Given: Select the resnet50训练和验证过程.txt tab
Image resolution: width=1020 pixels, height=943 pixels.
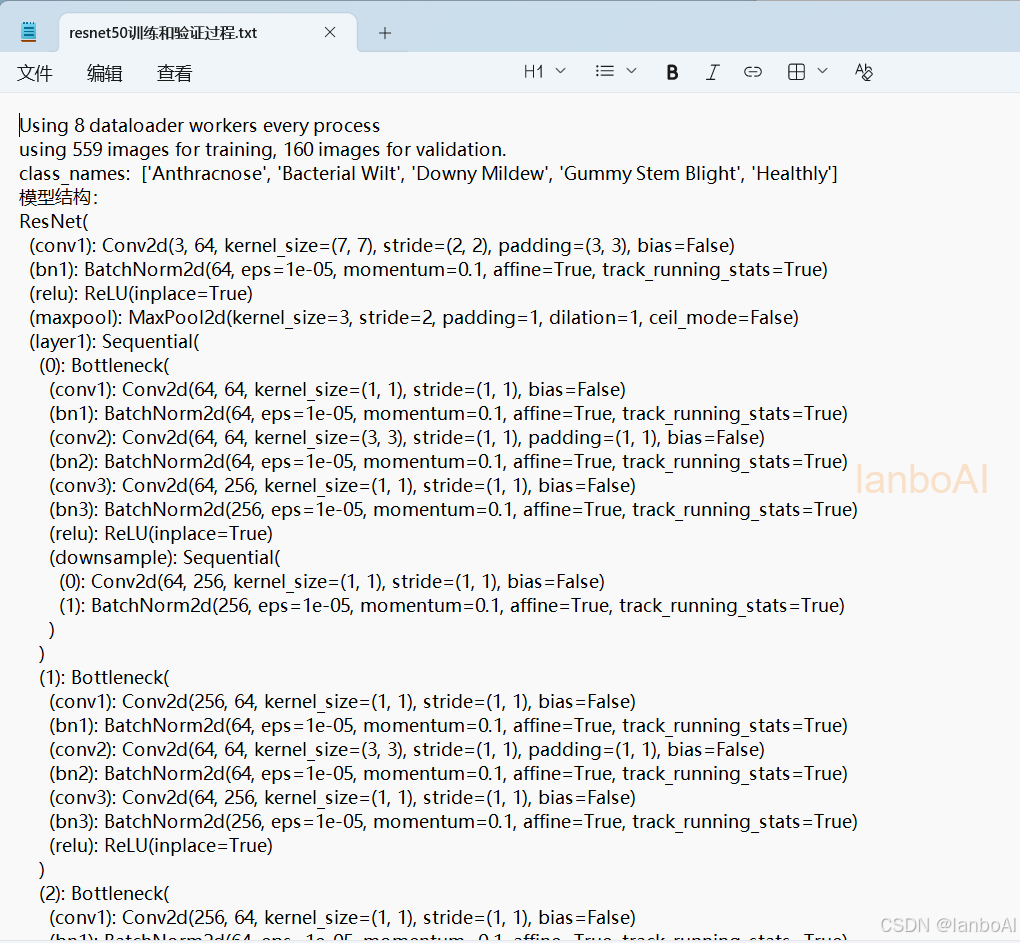Looking at the screenshot, I should 208,33.
